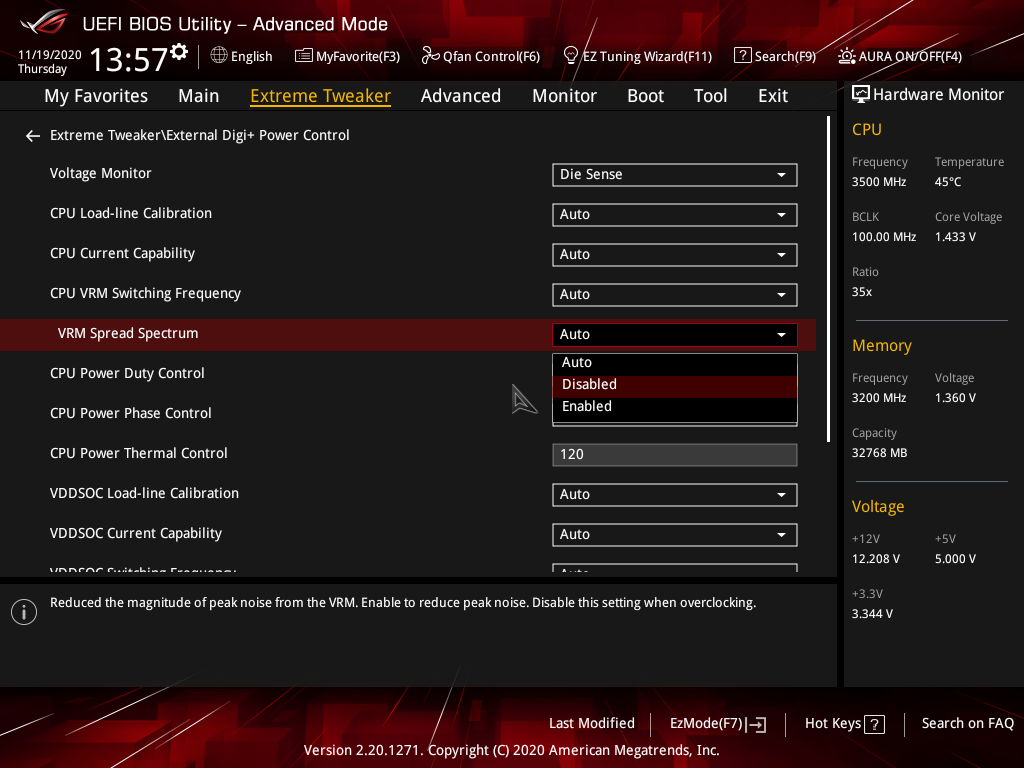The image size is (1024, 768).
Task: Go to the Exit tab
Action: 773,96
